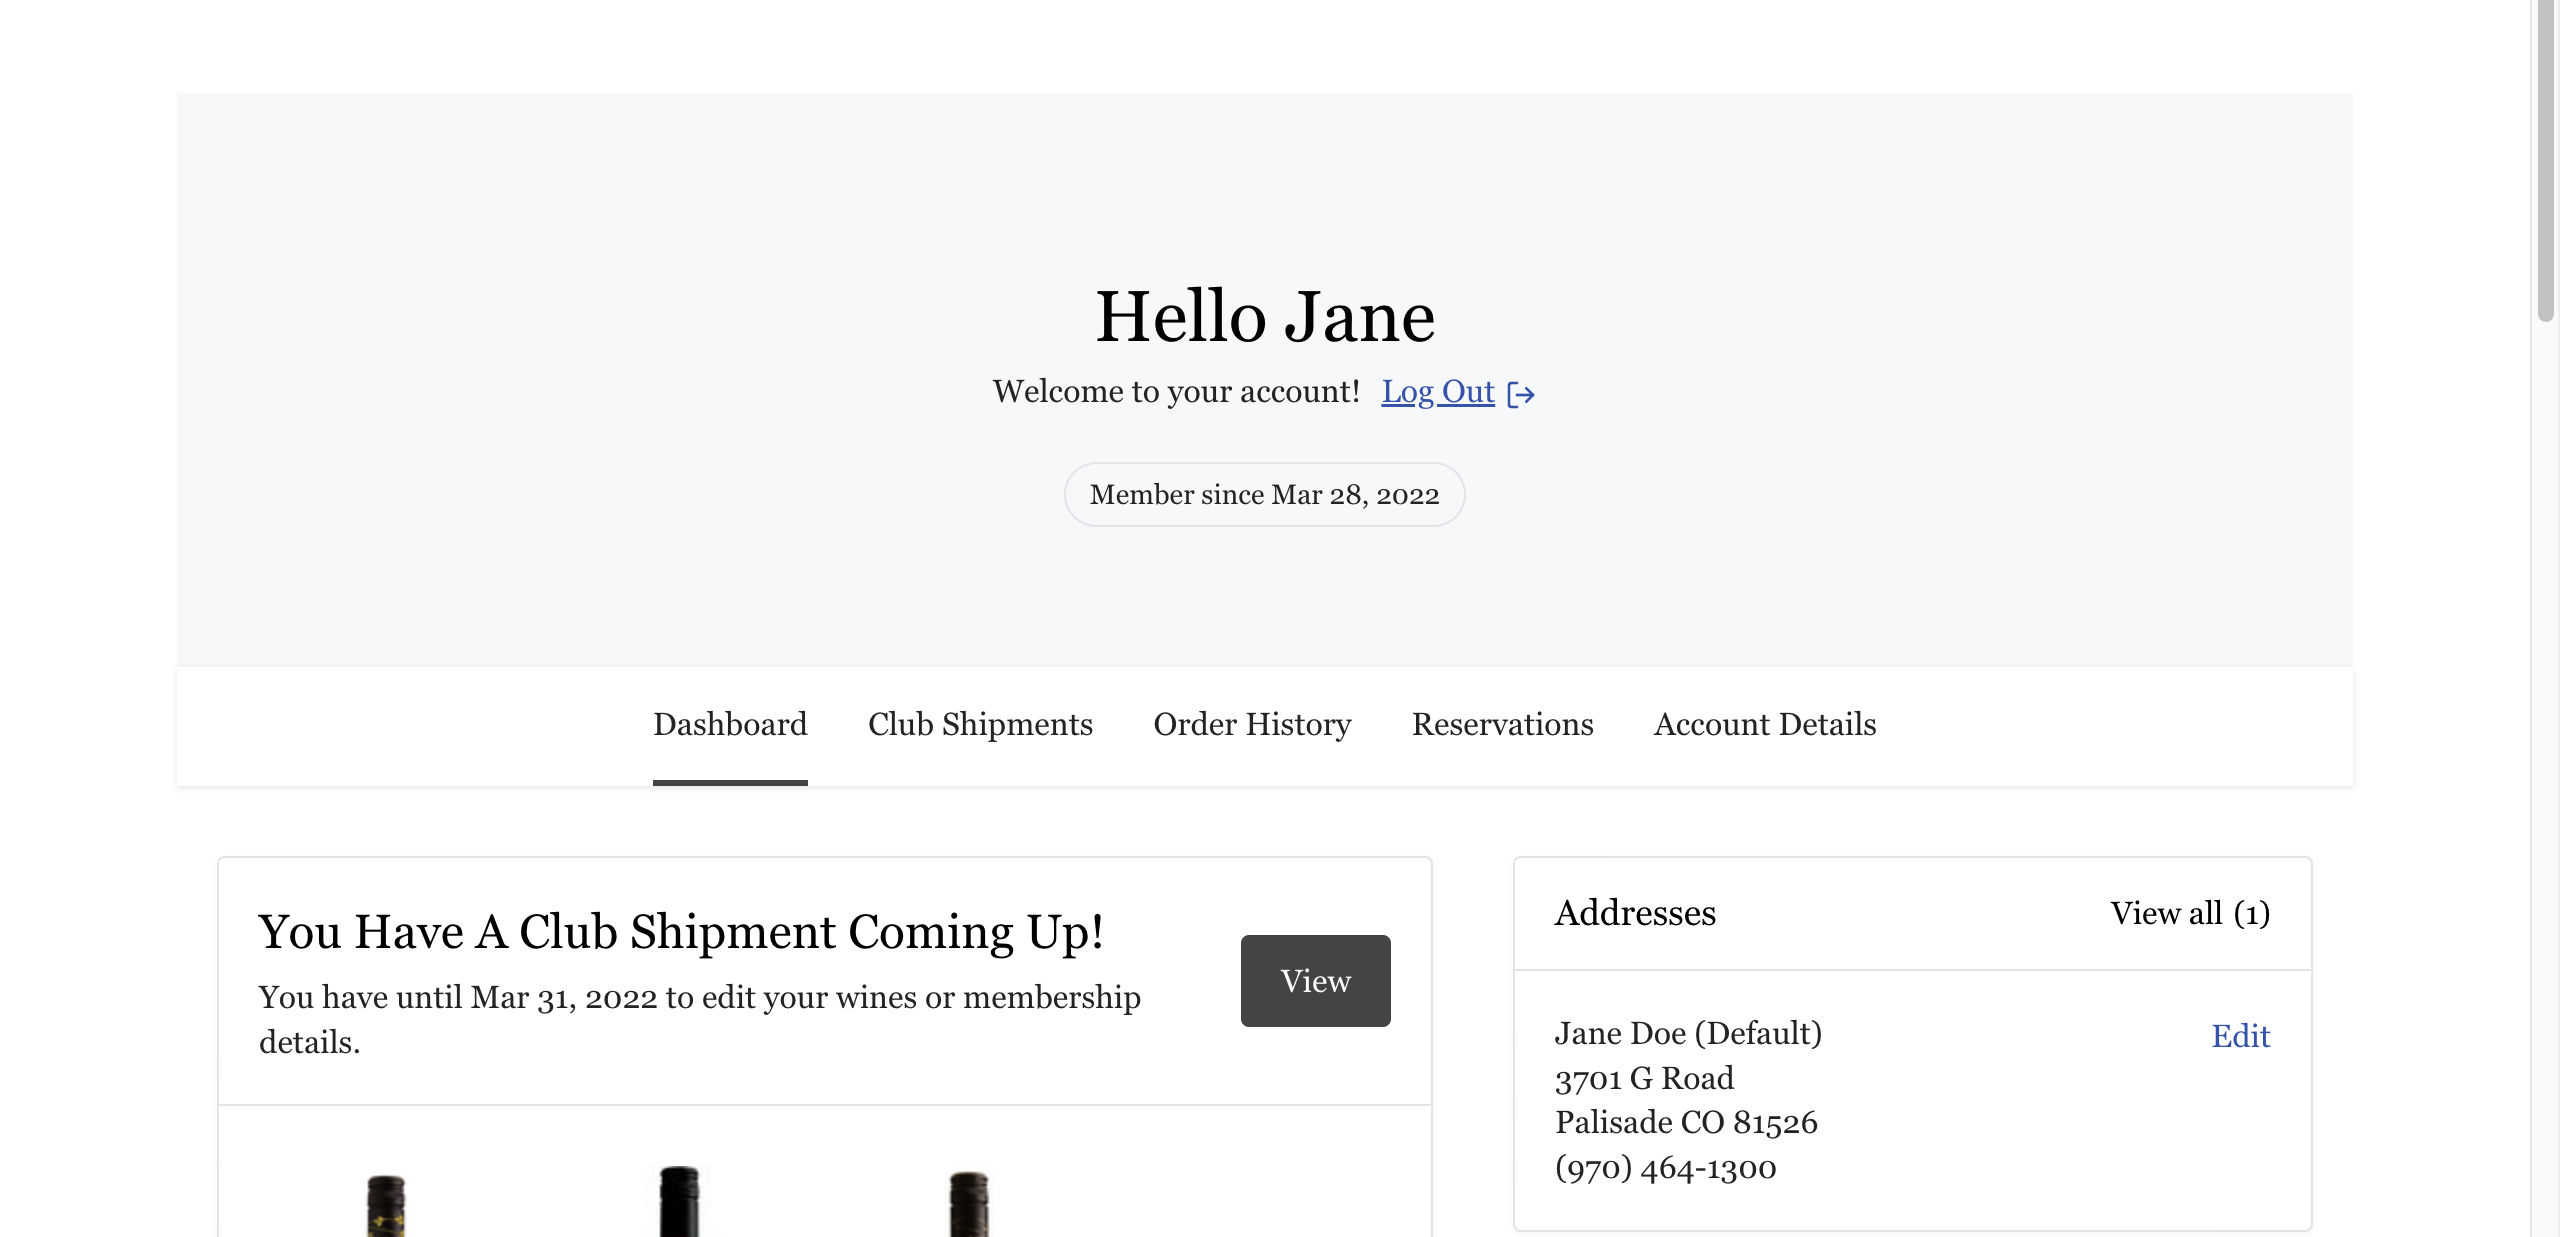Viewport: 2560px width, 1237px height.
Task: Click the log out arrow icon
Action: tap(1521, 394)
